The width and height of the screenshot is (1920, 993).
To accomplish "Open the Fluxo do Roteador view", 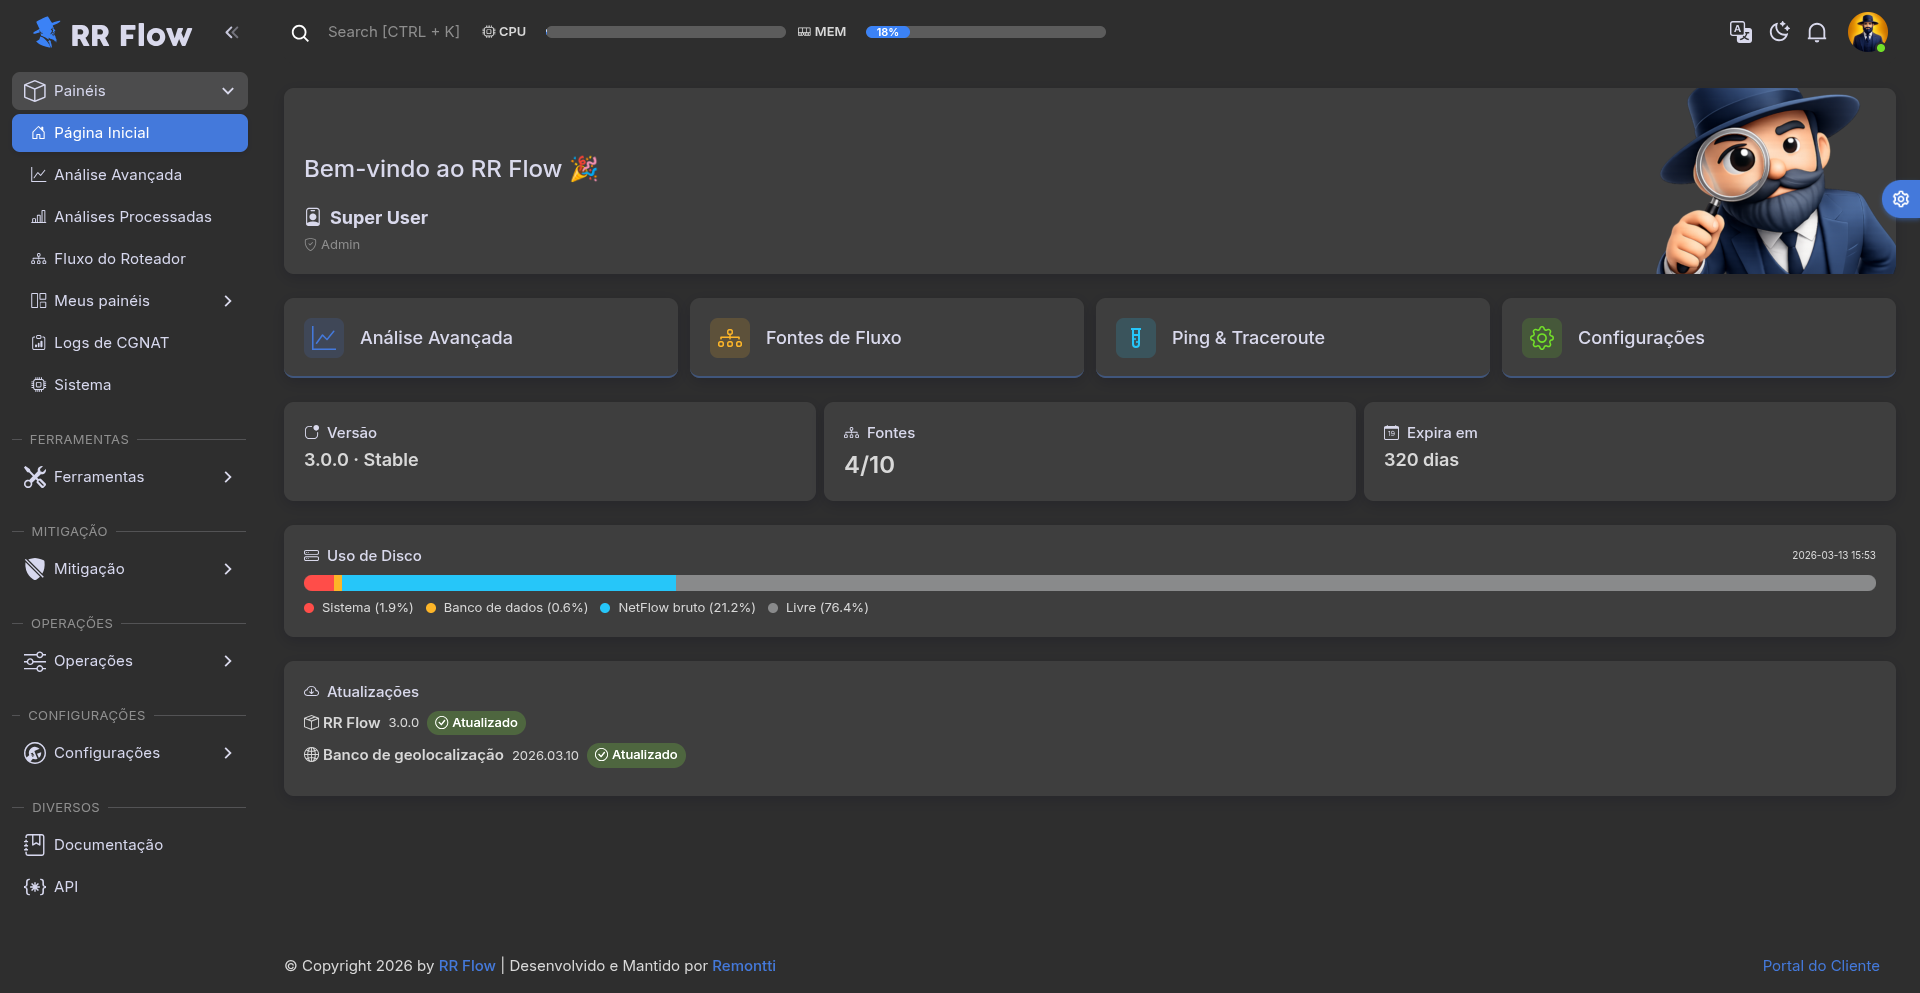I will point(119,258).
